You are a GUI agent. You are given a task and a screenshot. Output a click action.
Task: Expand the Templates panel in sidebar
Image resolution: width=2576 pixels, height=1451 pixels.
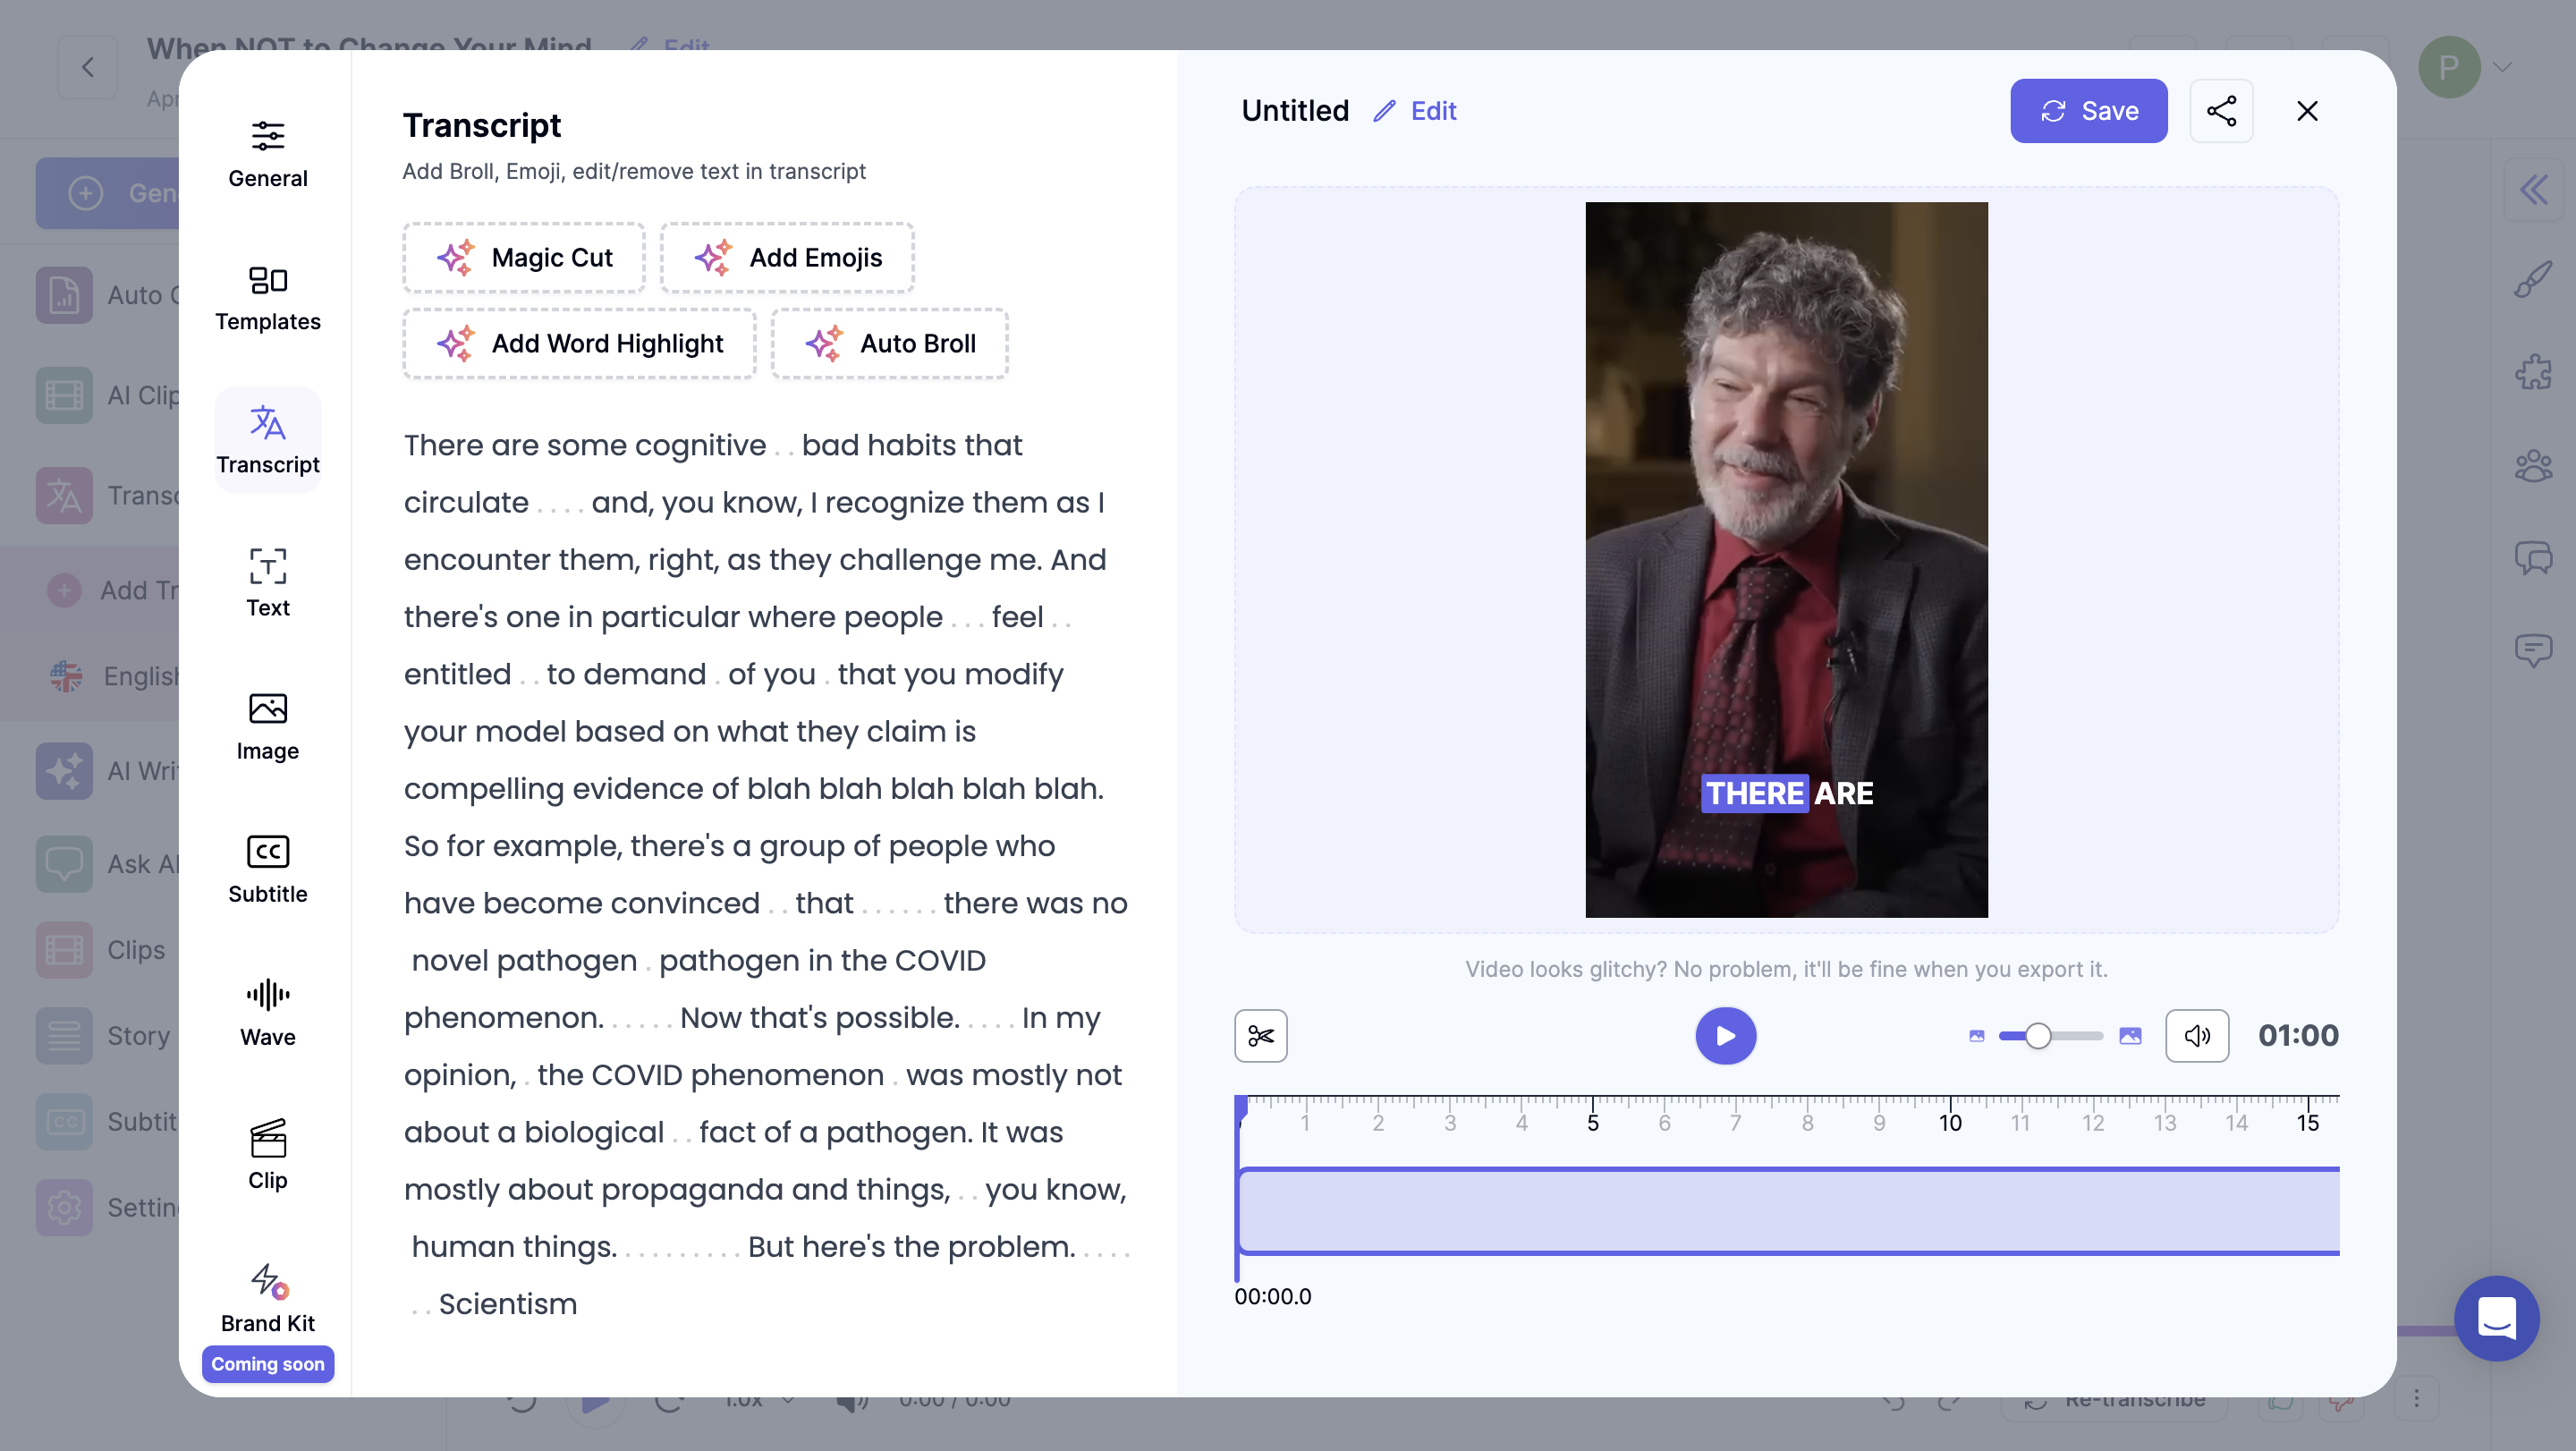point(267,295)
